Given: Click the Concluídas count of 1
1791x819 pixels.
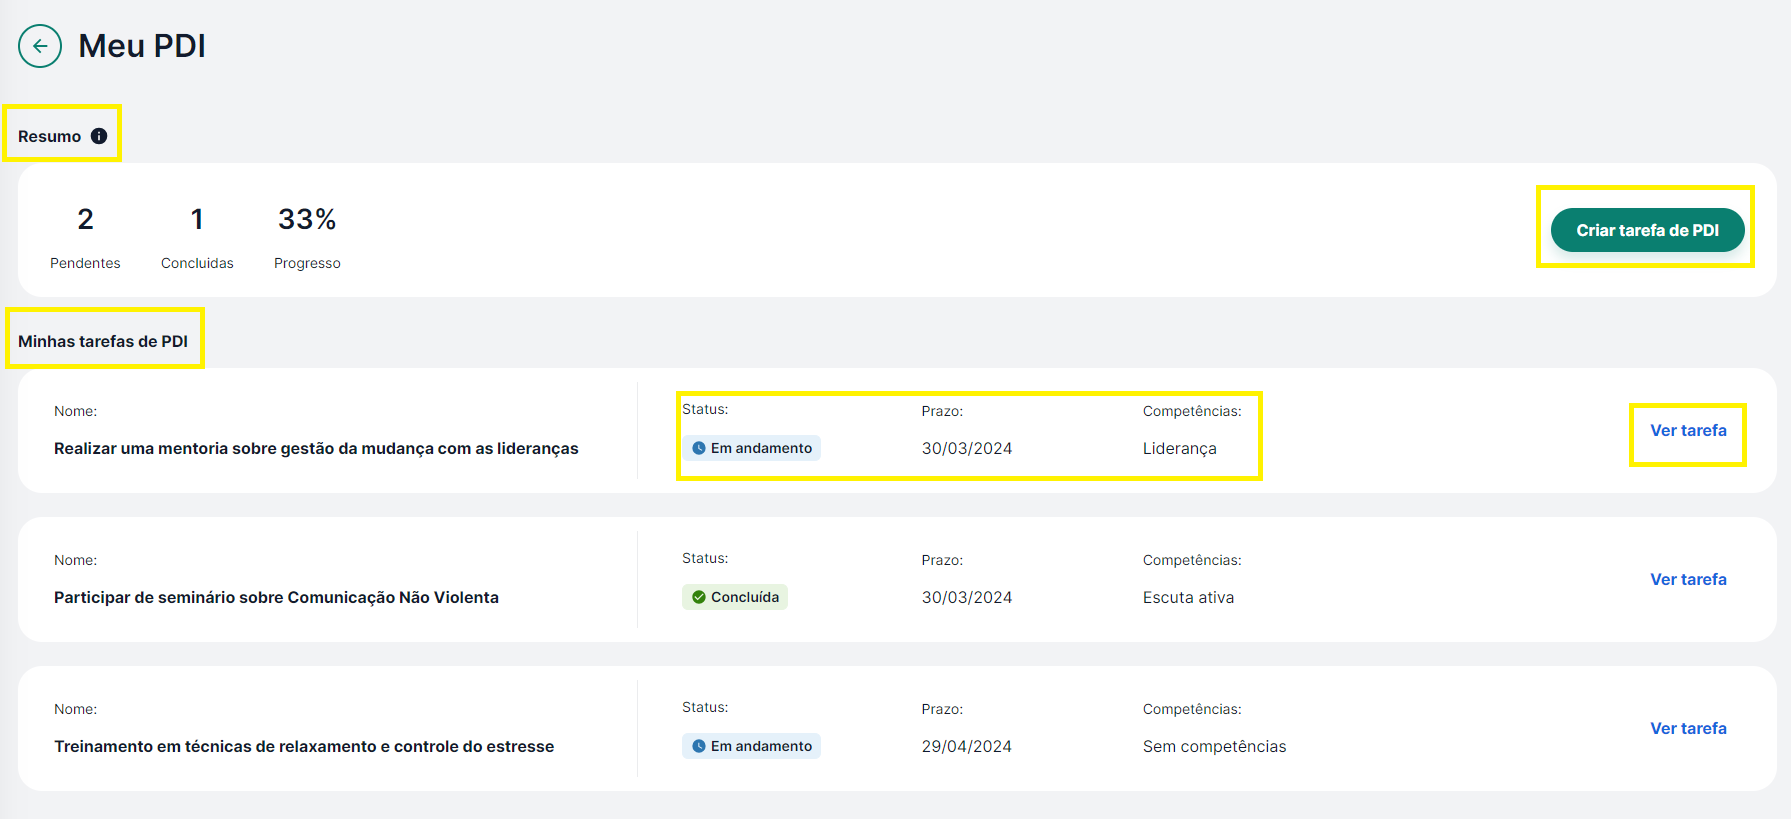Looking at the screenshot, I should (197, 219).
